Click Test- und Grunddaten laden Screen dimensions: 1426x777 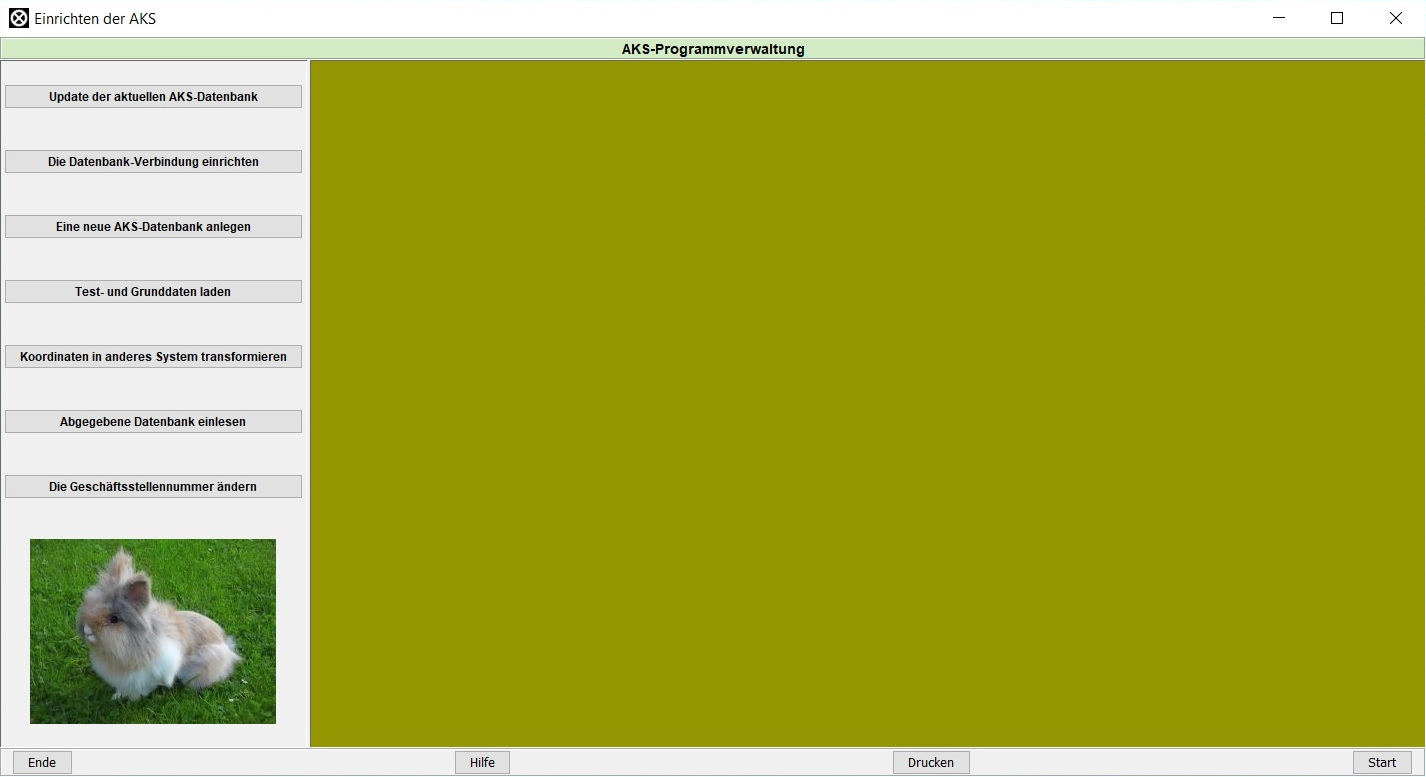coord(153,292)
